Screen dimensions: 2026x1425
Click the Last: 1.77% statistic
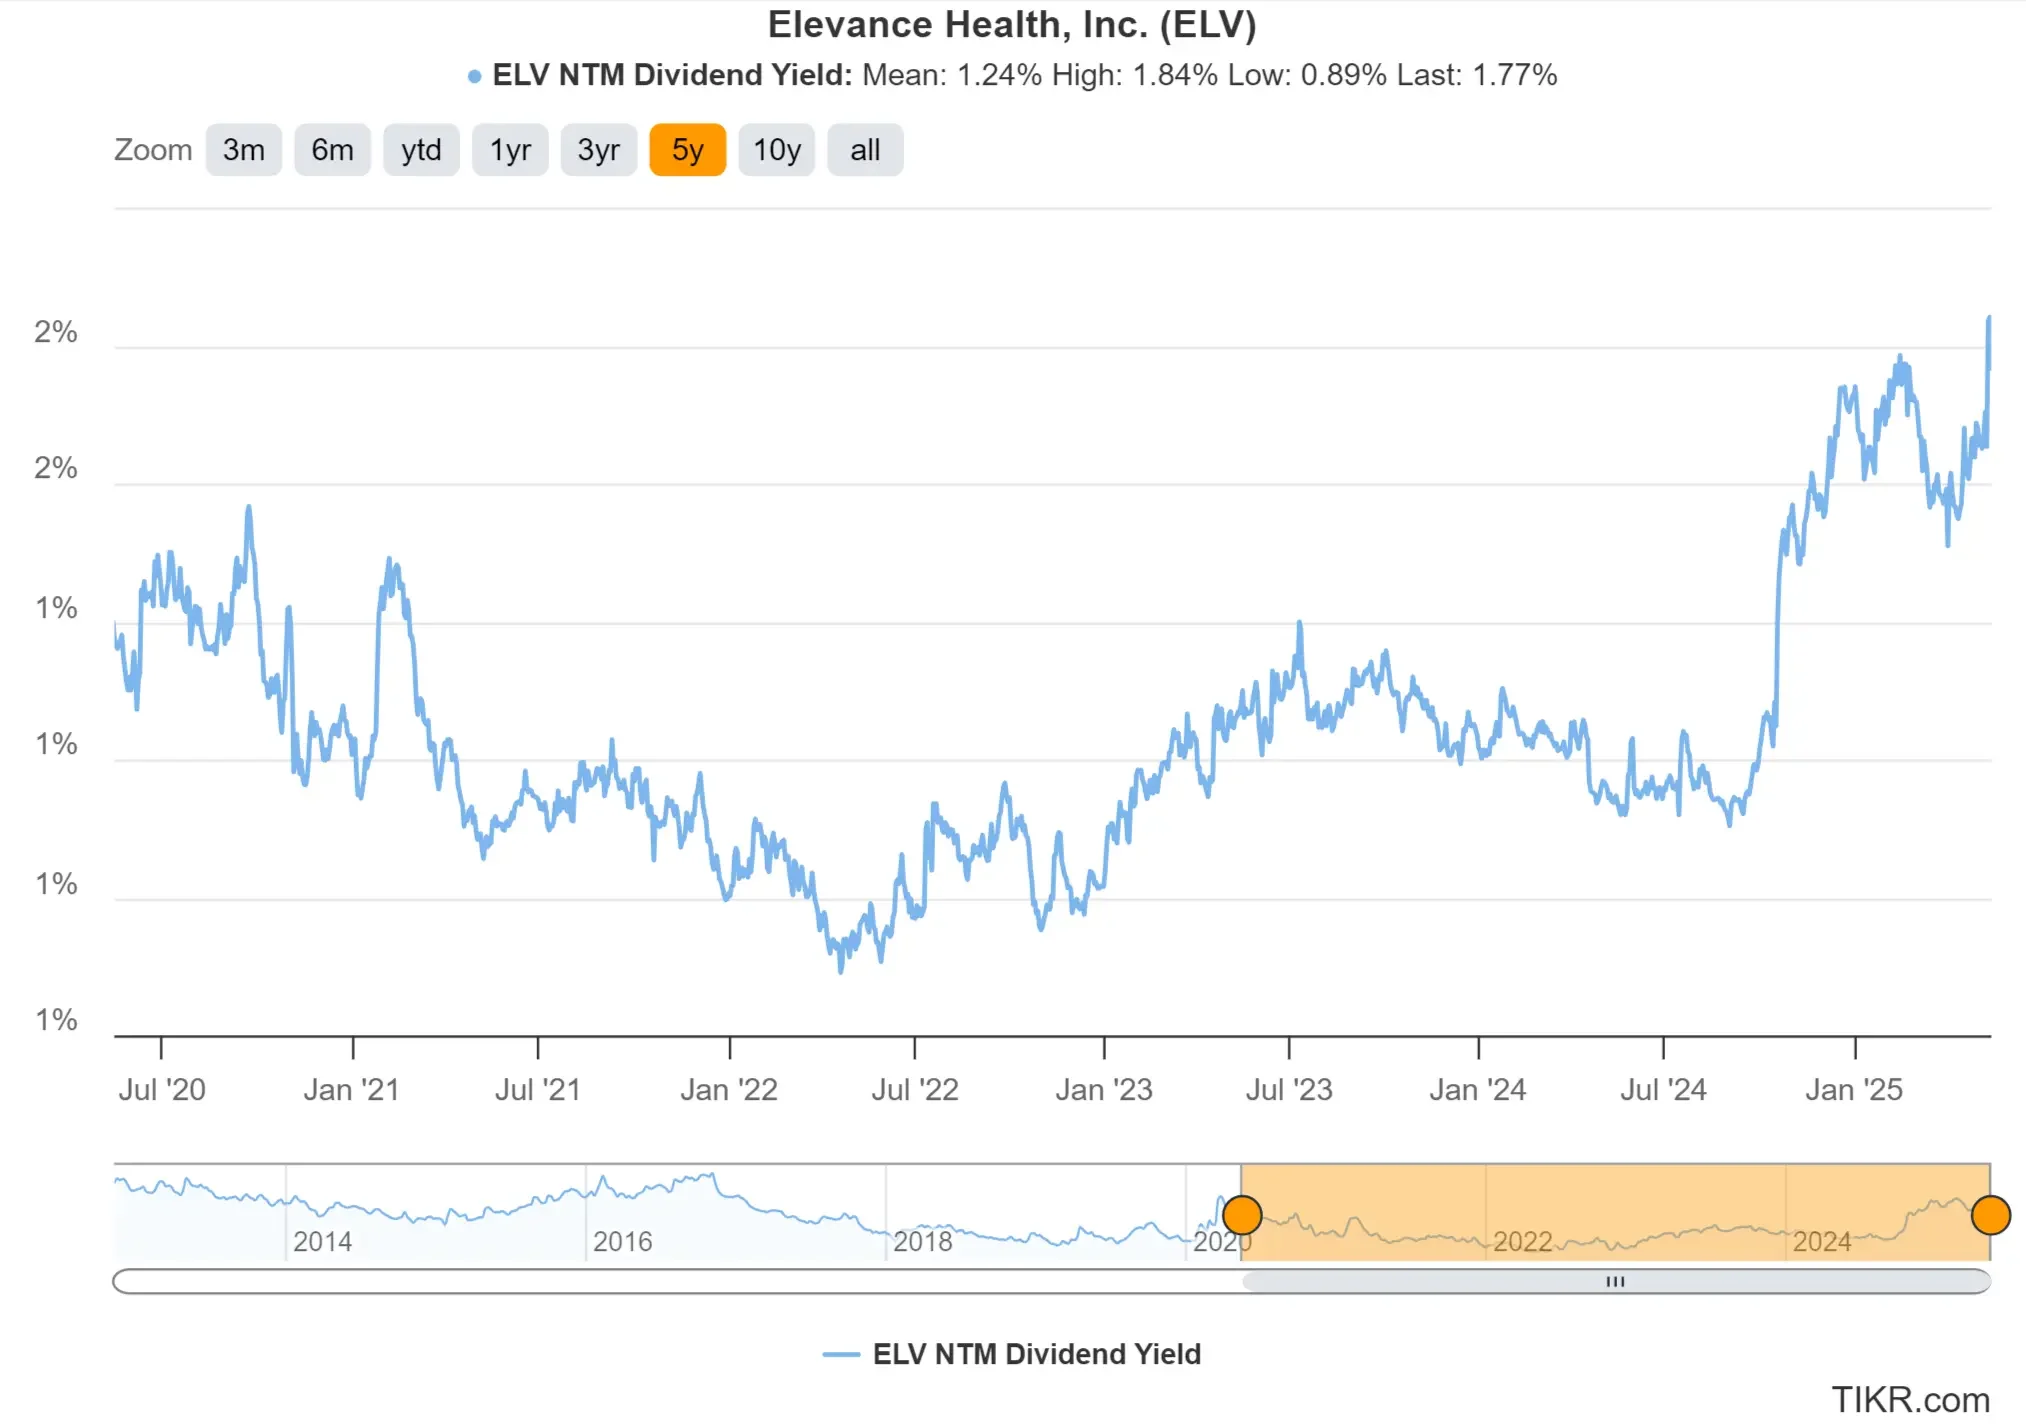(1477, 75)
